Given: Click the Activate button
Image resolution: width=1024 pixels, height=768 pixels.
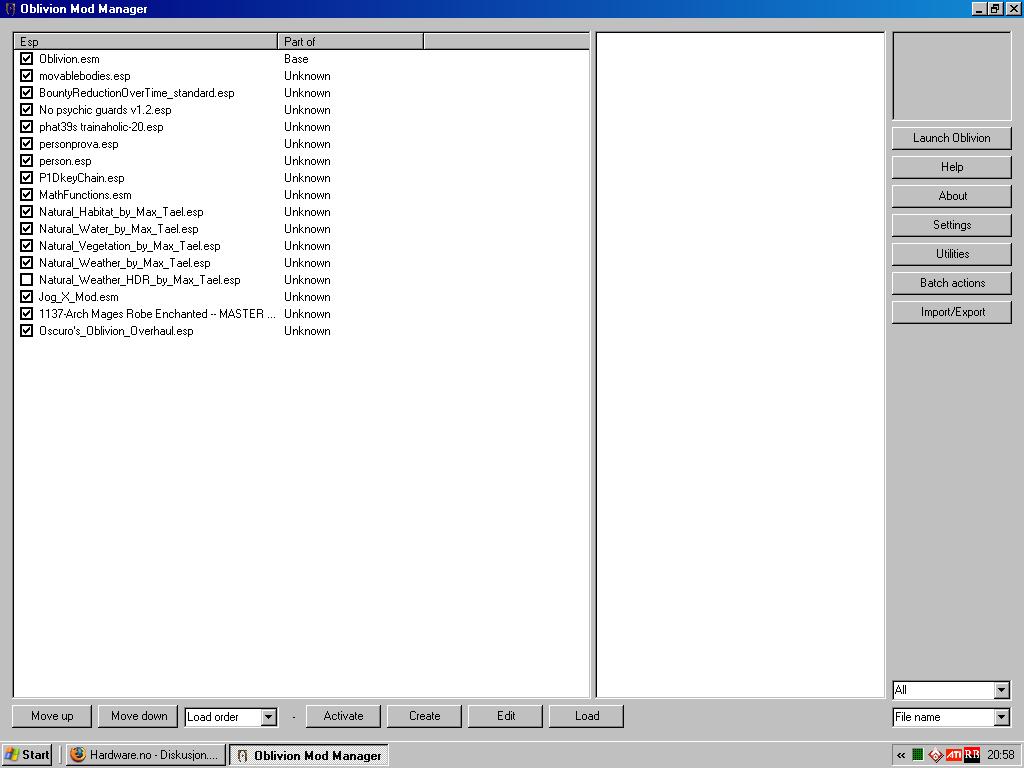Looking at the screenshot, I should (x=344, y=716).
